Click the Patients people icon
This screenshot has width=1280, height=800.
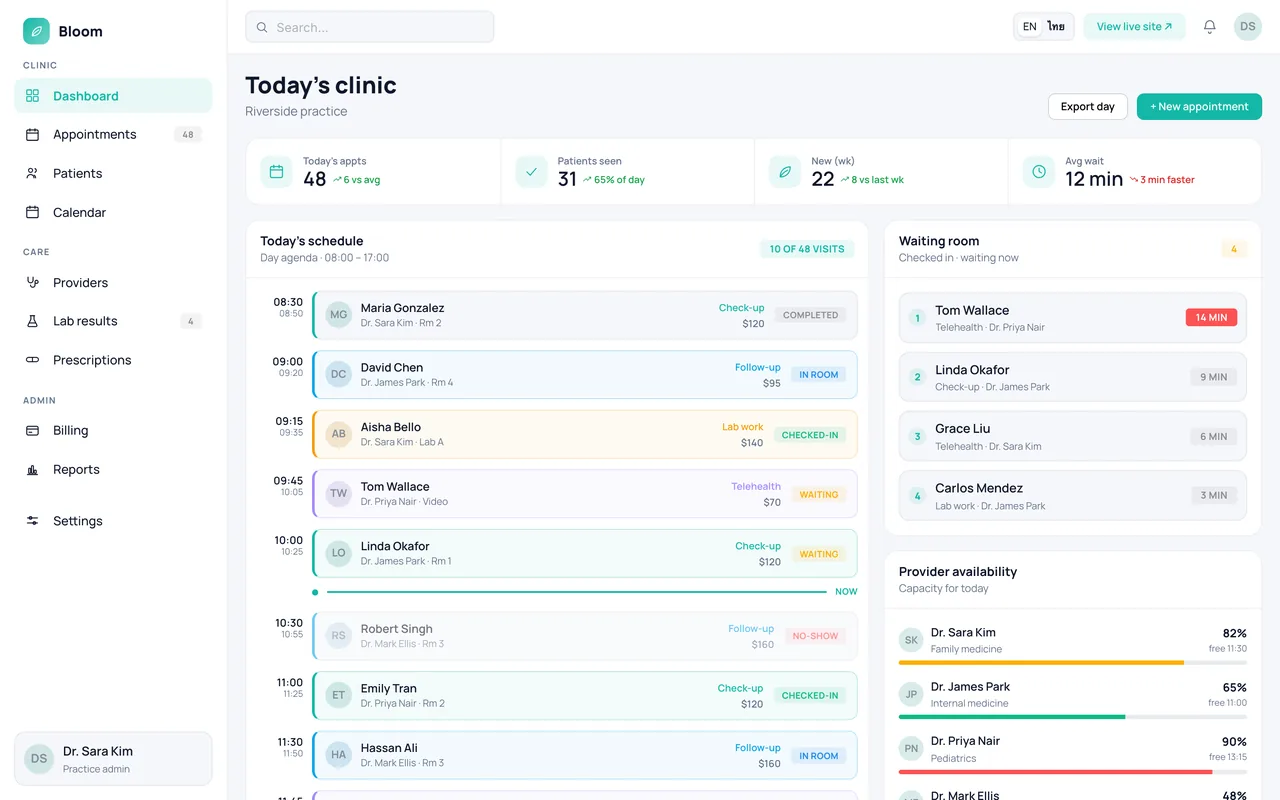click(x=32, y=173)
